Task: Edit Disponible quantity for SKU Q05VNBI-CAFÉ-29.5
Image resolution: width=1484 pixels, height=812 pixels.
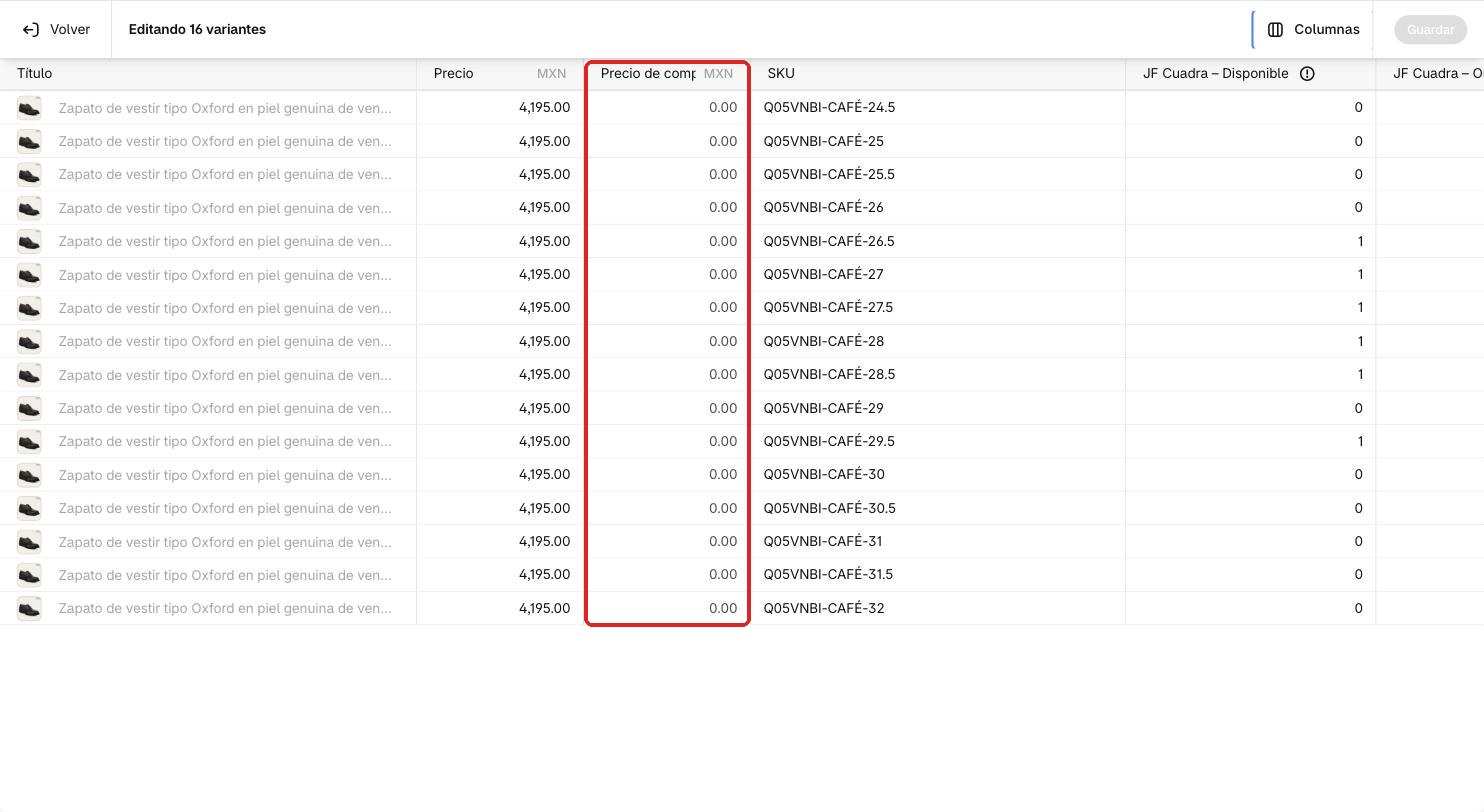Action: (x=1250, y=441)
